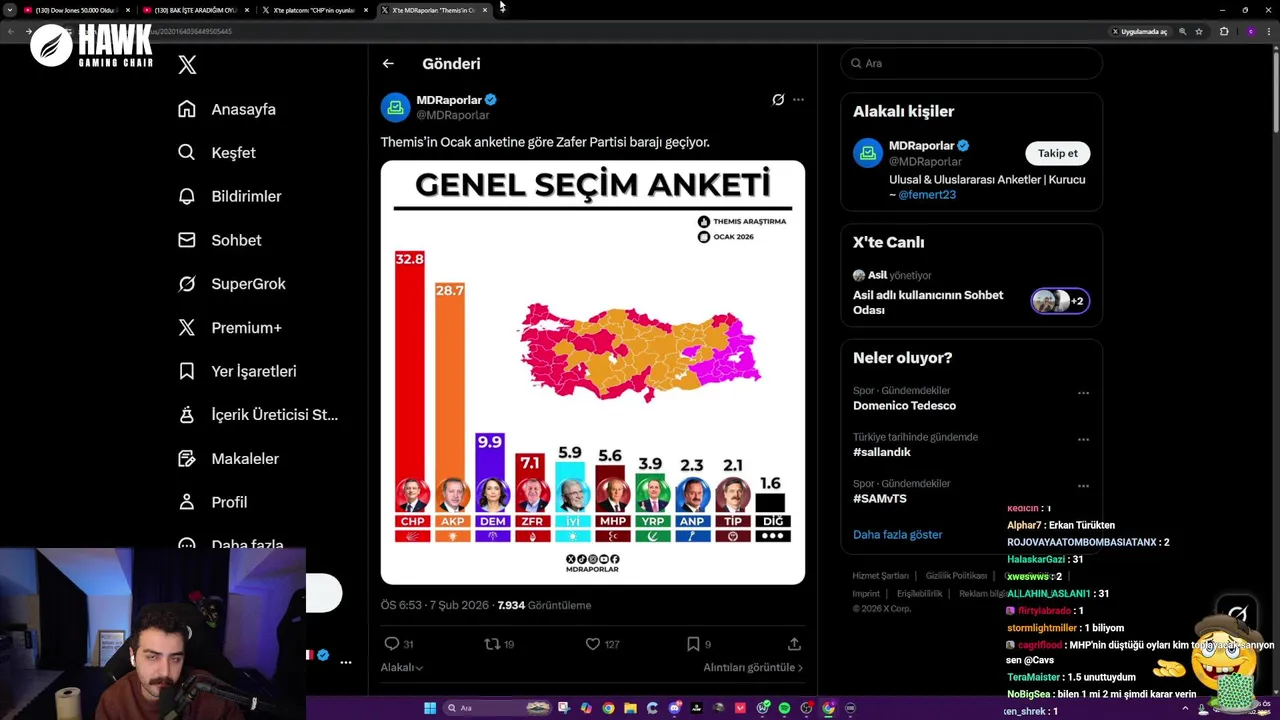Switch to the BAK İŞTE ARADIĞIM tab
Image resolution: width=1280 pixels, height=720 pixels.
195,10
